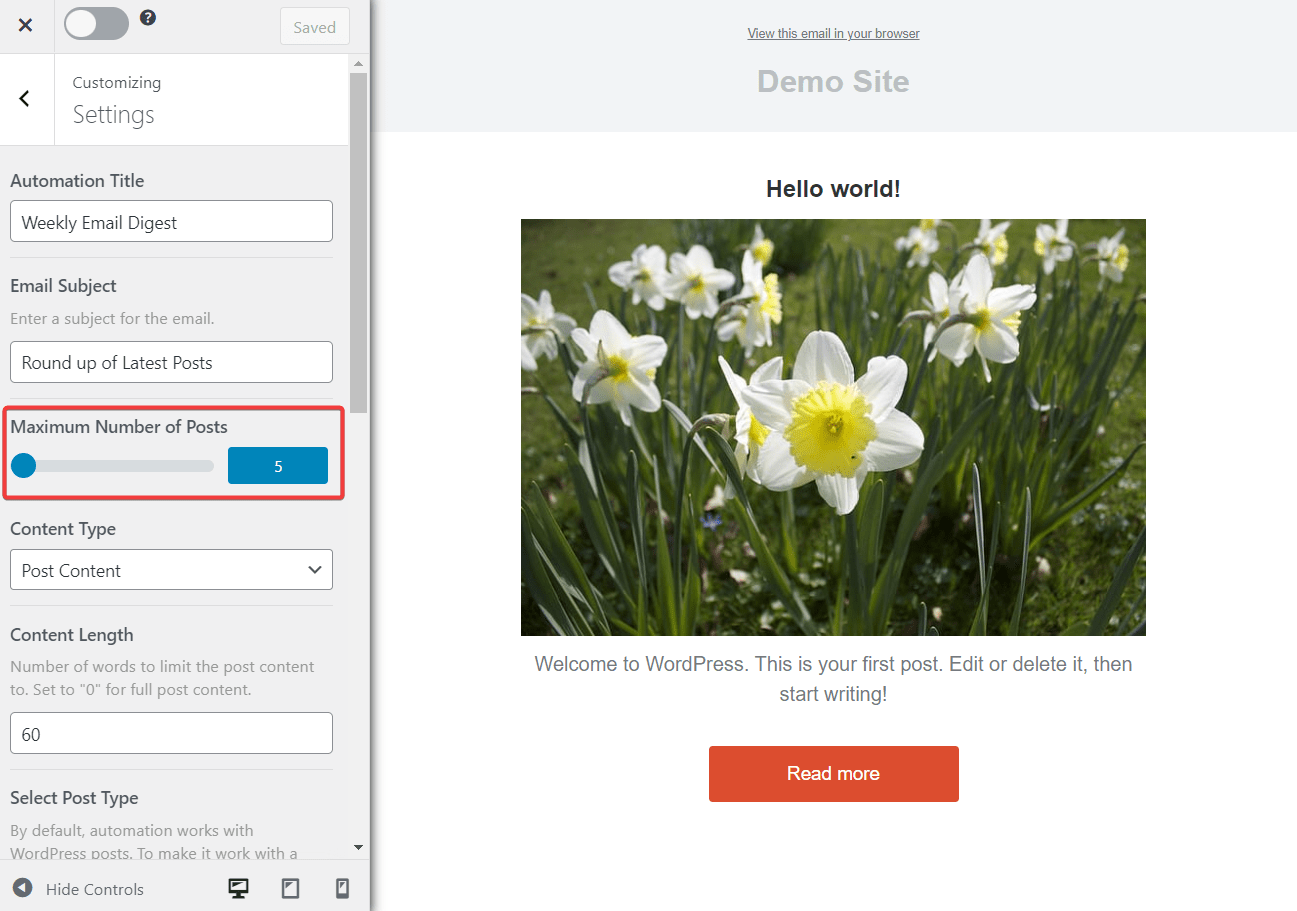
Task: Open the Hello world! post title
Action: tap(833, 188)
